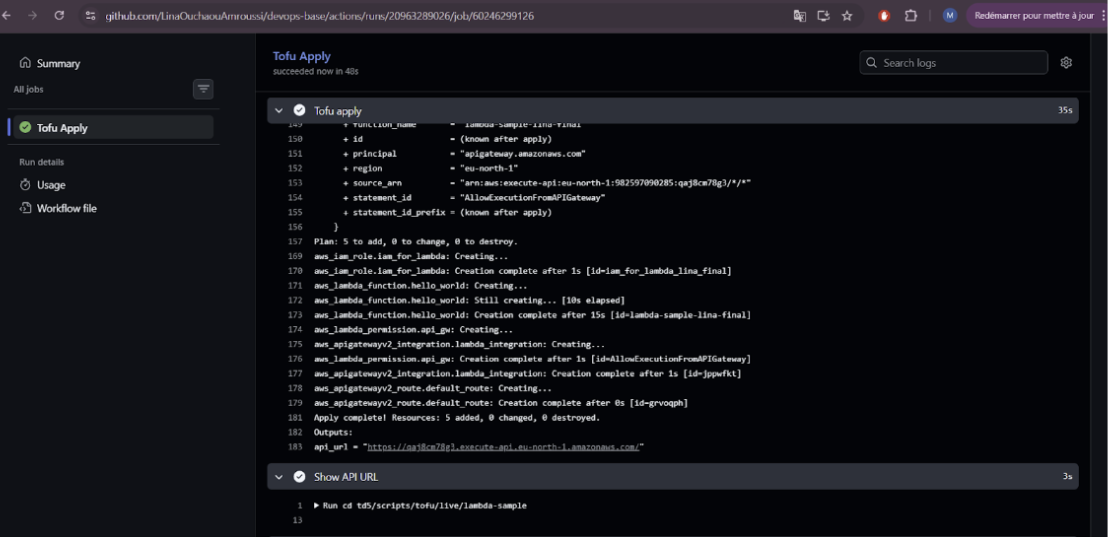Screen dimensions: 1110x537
Task: Expand the Run cd td5 command disclosure triangle
Action: point(317,506)
